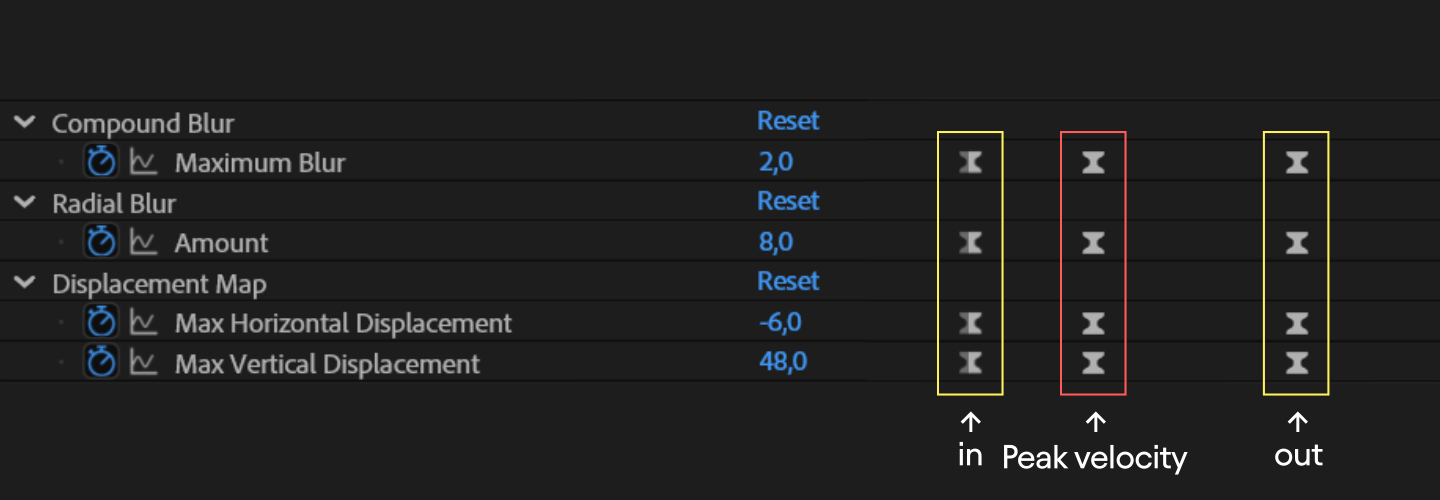This screenshot has height=500, width=1440.
Task: Click graph icon beside Max Horizontal Displacement
Action: (x=145, y=322)
